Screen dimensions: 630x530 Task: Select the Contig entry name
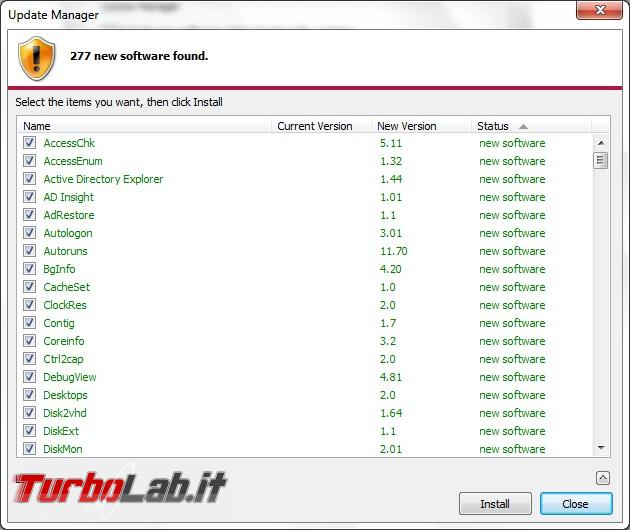(x=59, y=323)
